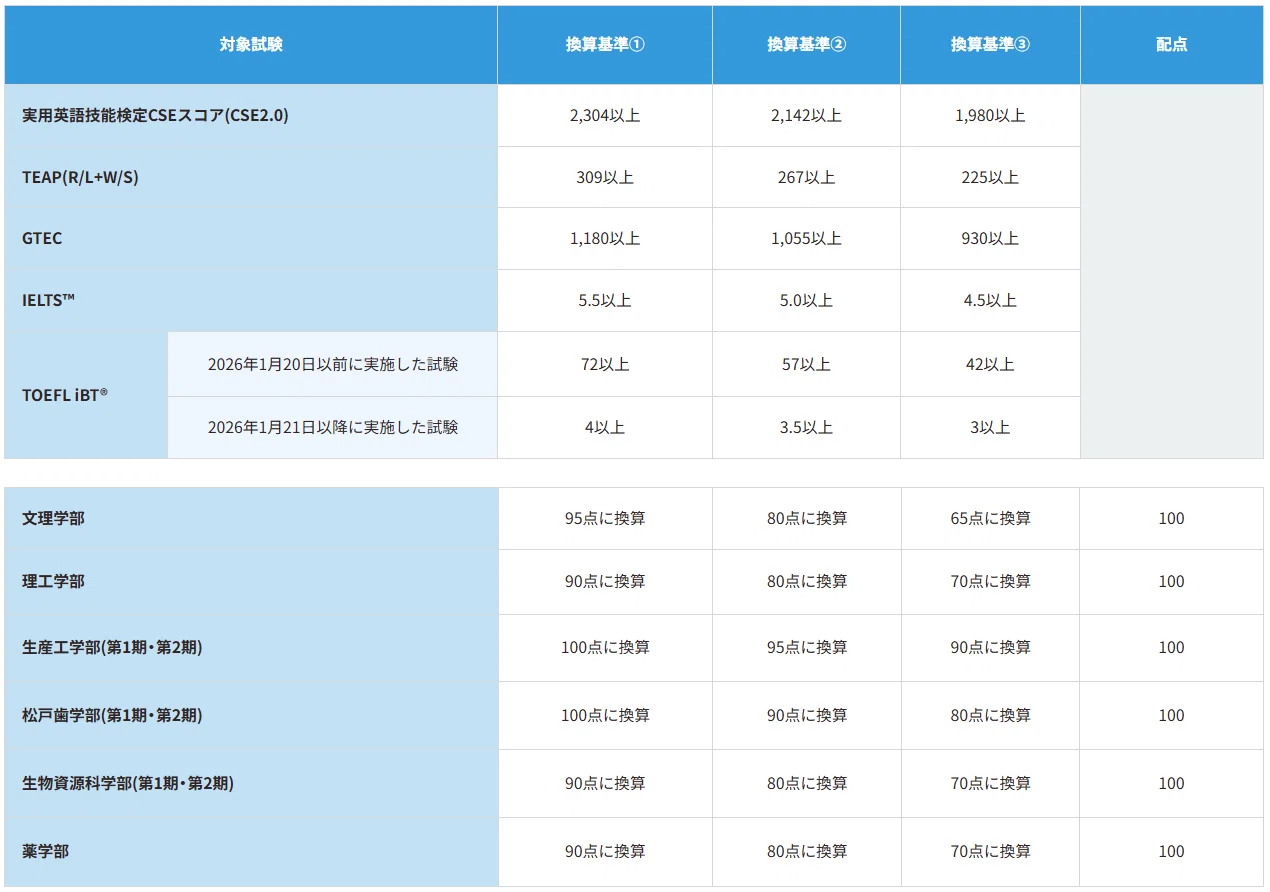
Task: Click the 2026年1月21日以降に実施した試験 sub-row label
Action: [332, 427]
